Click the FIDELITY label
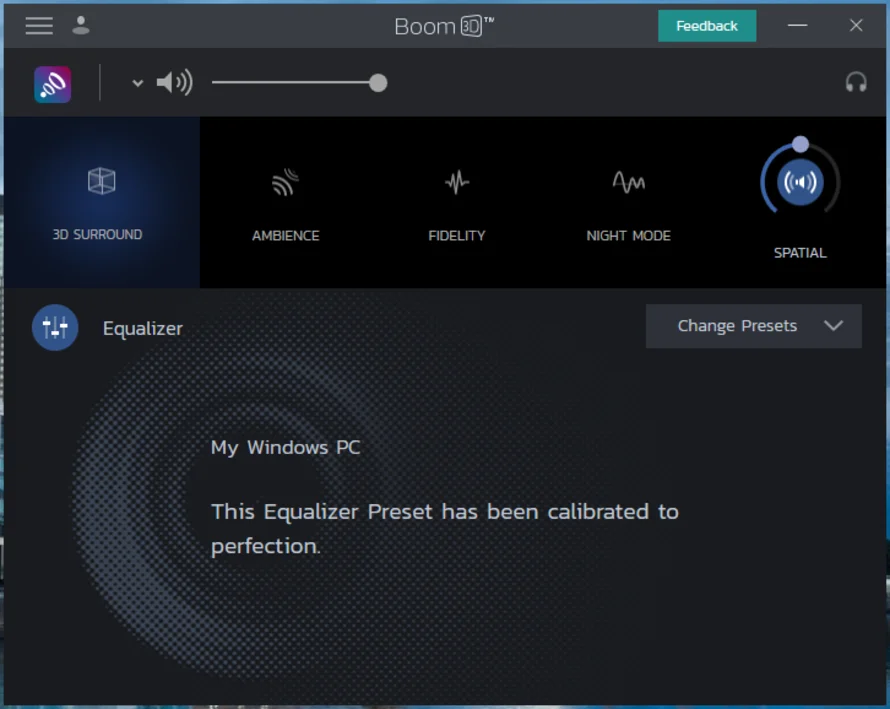This screenshot has width=890, height=709. coord(457,236)
